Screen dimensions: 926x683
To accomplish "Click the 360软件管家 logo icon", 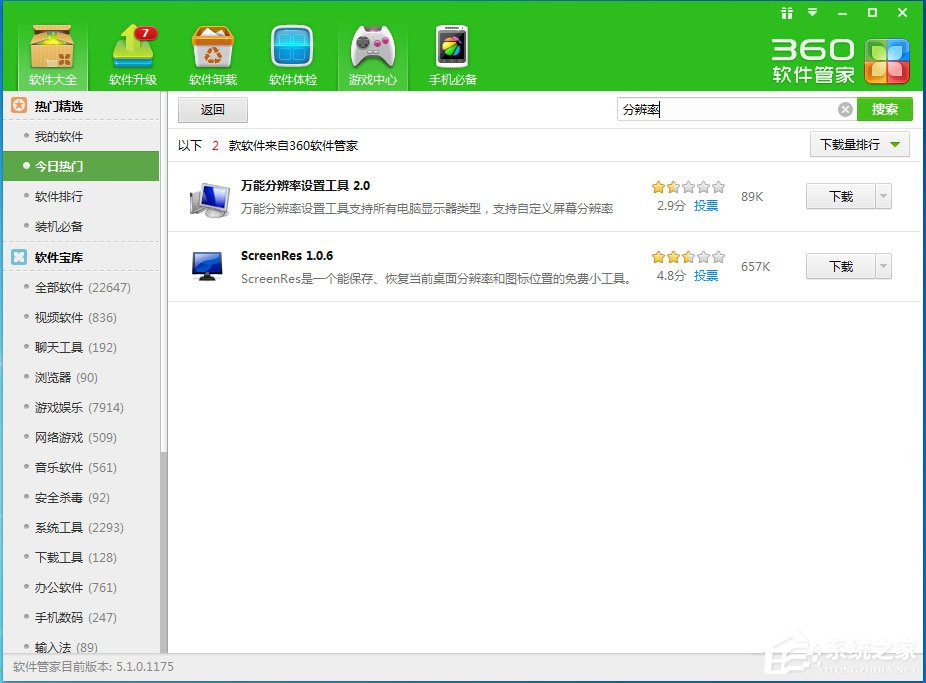I will point(888,60).
